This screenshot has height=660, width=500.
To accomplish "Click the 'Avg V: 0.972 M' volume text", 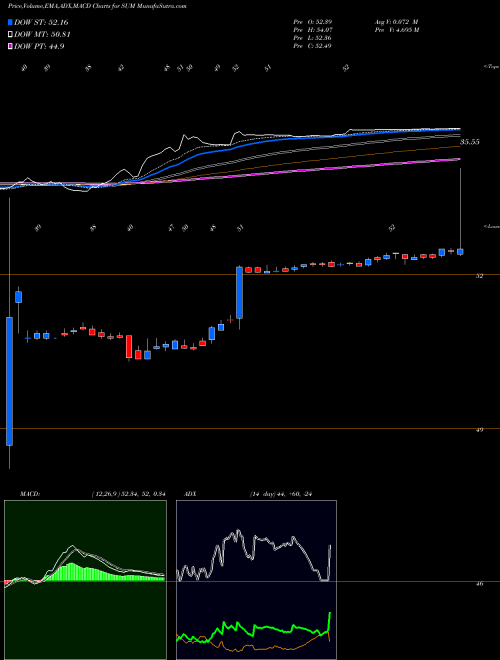I will tap(396, 22).
